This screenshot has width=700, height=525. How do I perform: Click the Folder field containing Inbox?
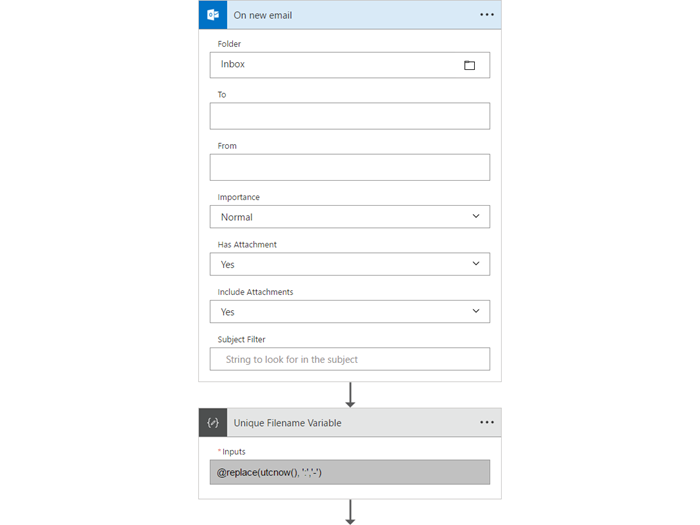[x=335, y=65]
